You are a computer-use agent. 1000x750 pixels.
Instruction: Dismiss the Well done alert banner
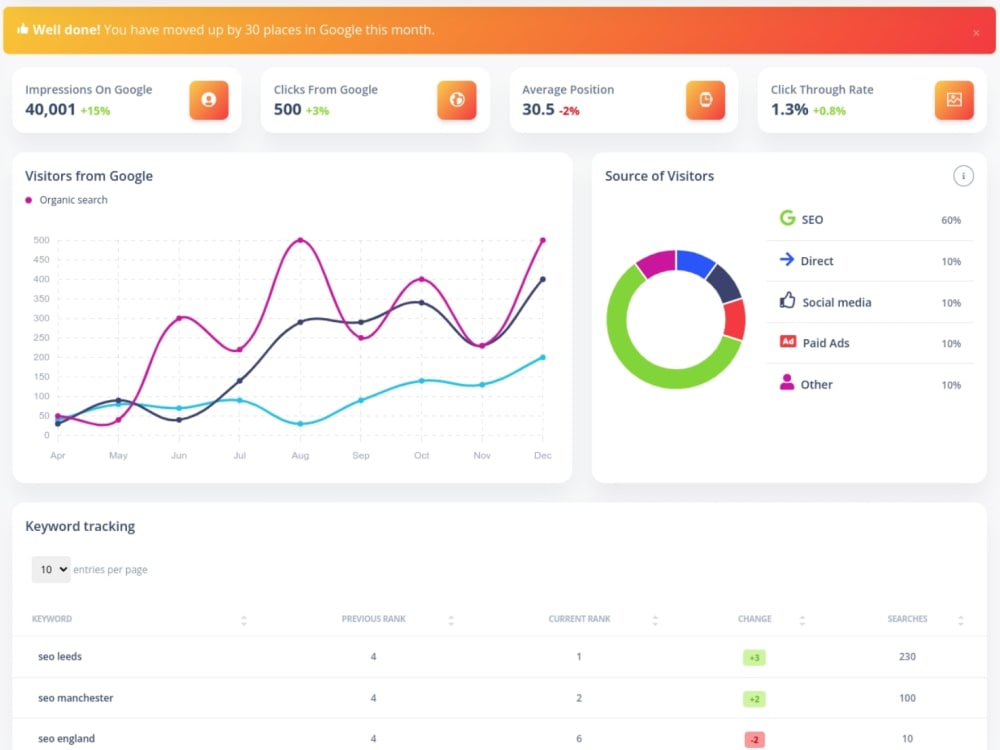tap(976, 33)
